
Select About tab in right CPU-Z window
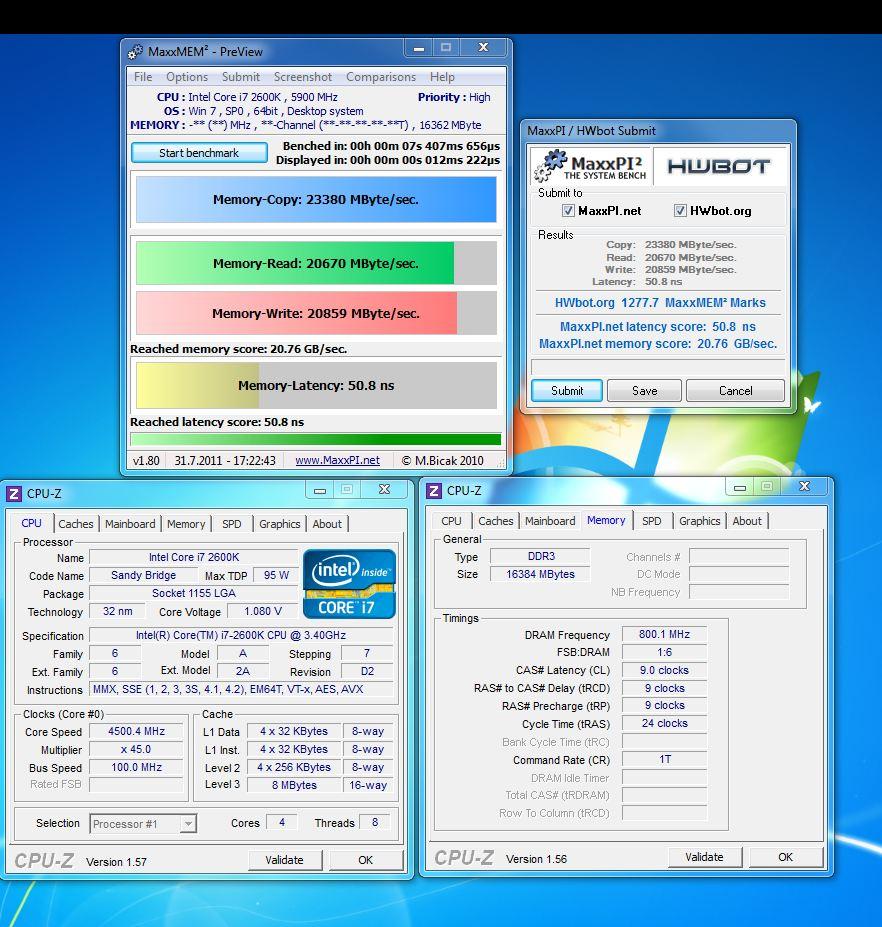[x=747, y=521]
